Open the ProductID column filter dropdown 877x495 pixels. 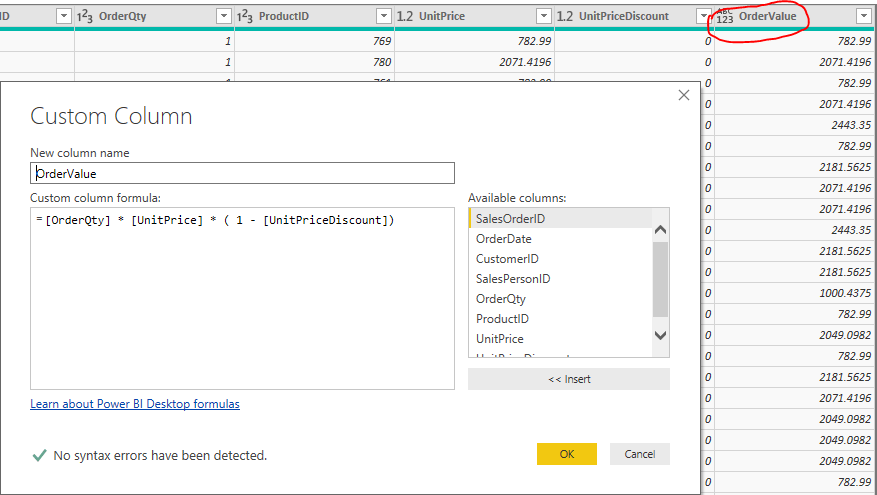[x=384, y=16]
